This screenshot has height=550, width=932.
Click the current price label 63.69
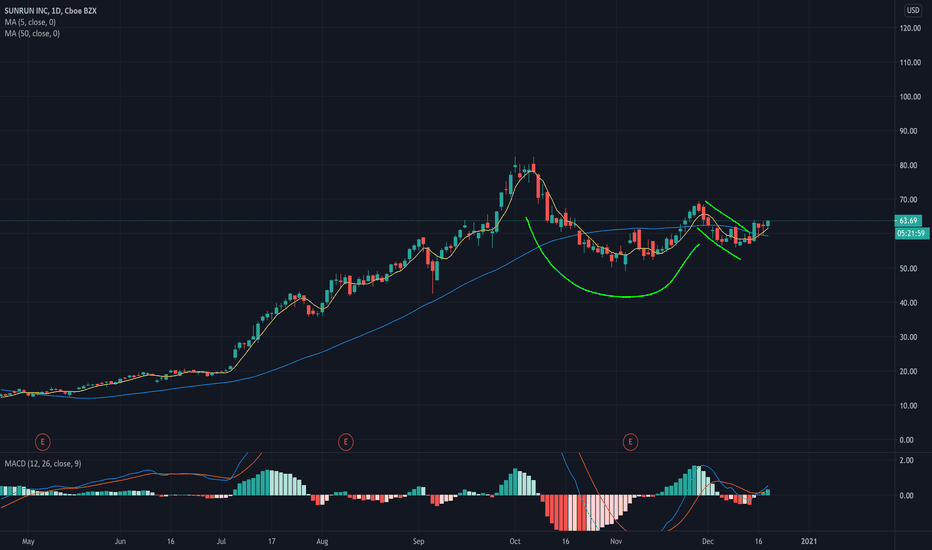pos(908,221)
